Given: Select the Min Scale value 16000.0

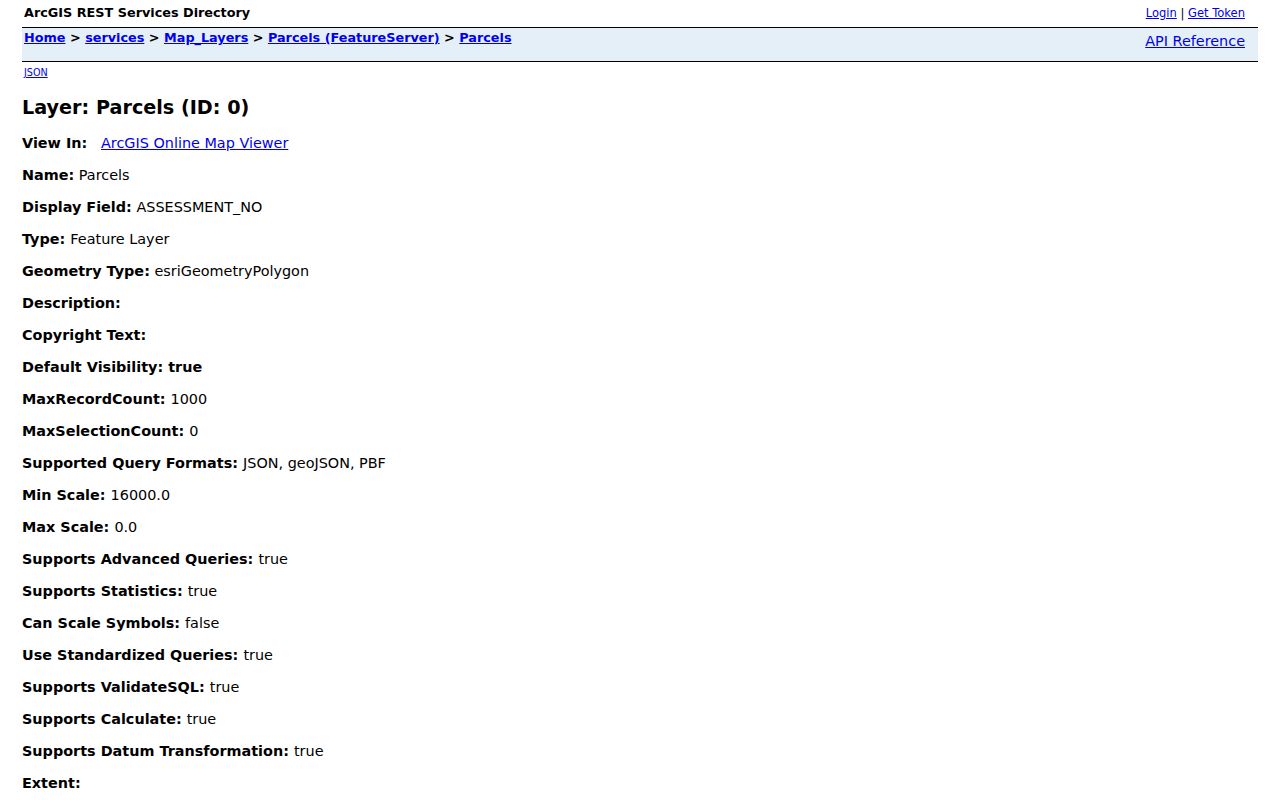Looking at the screenshot, I should (140, 495).
